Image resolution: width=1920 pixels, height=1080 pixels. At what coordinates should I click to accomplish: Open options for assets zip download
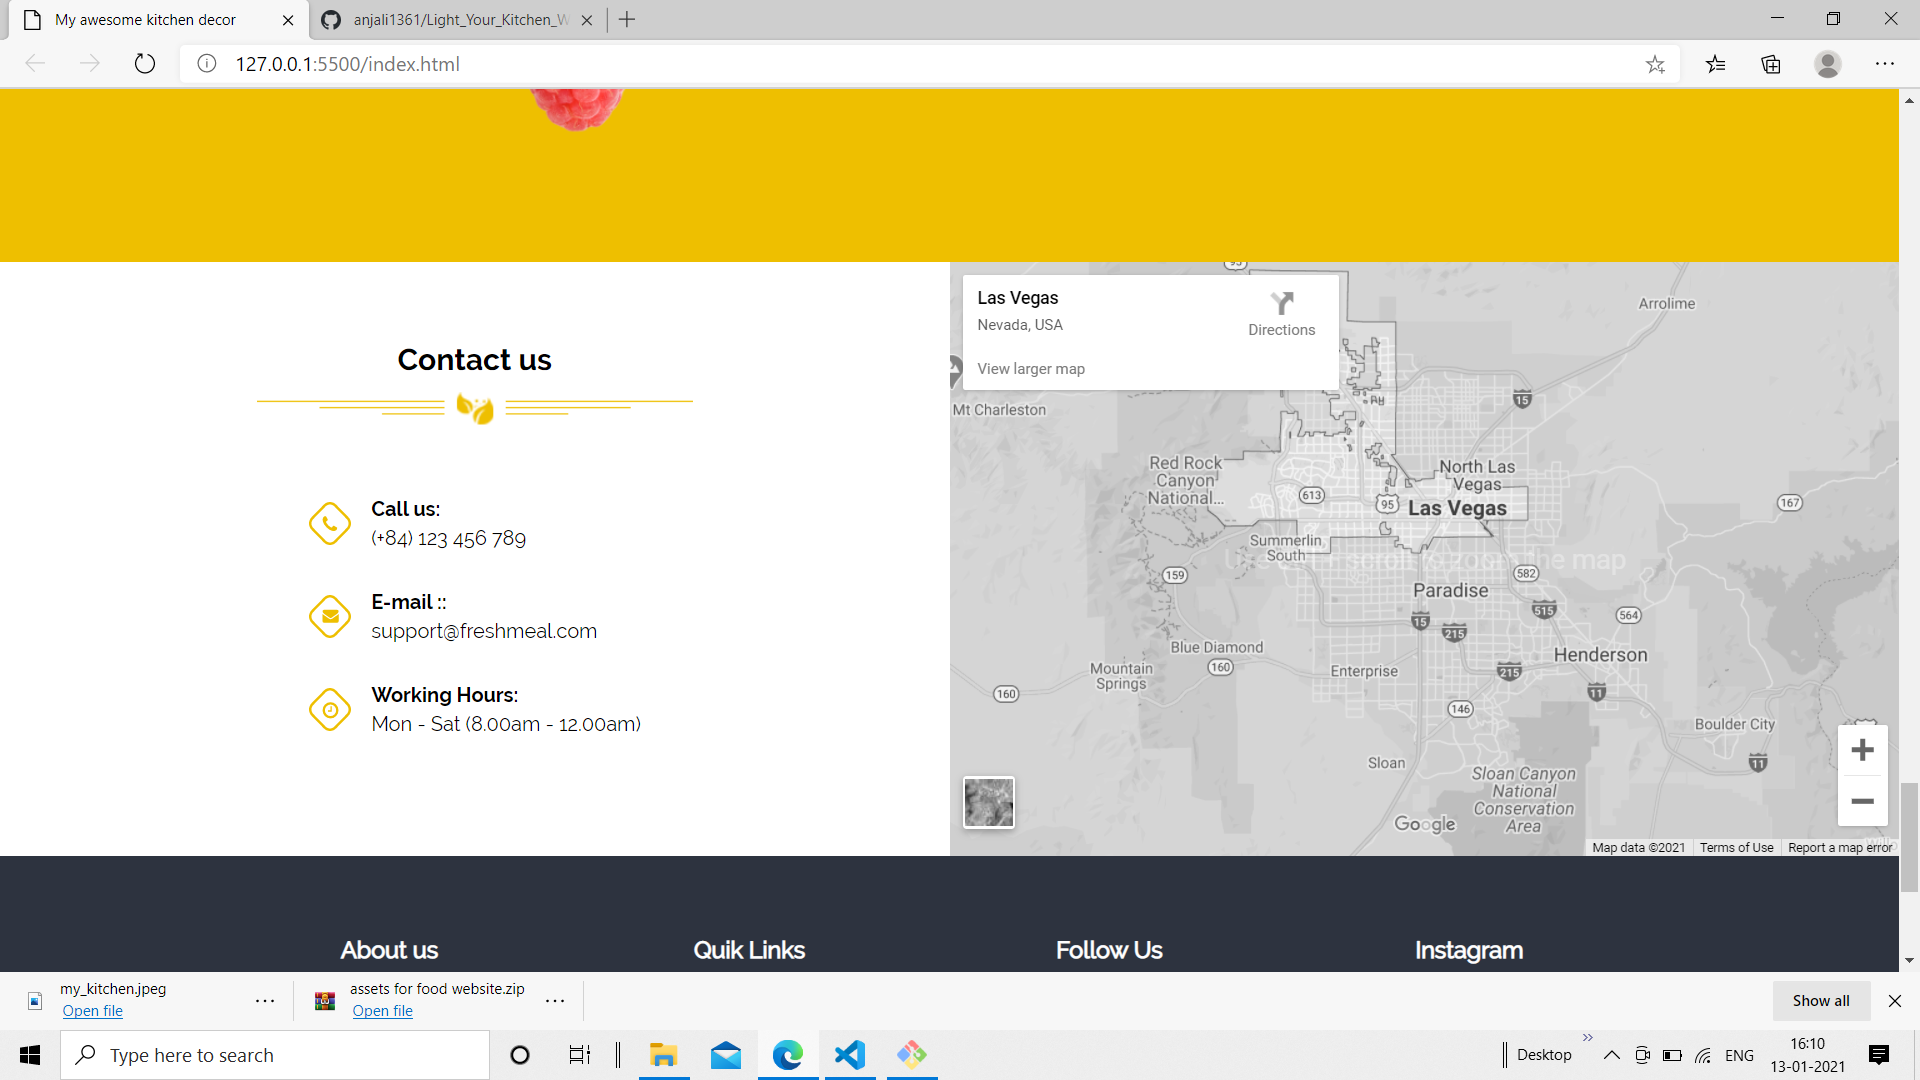click(555, 1000)
